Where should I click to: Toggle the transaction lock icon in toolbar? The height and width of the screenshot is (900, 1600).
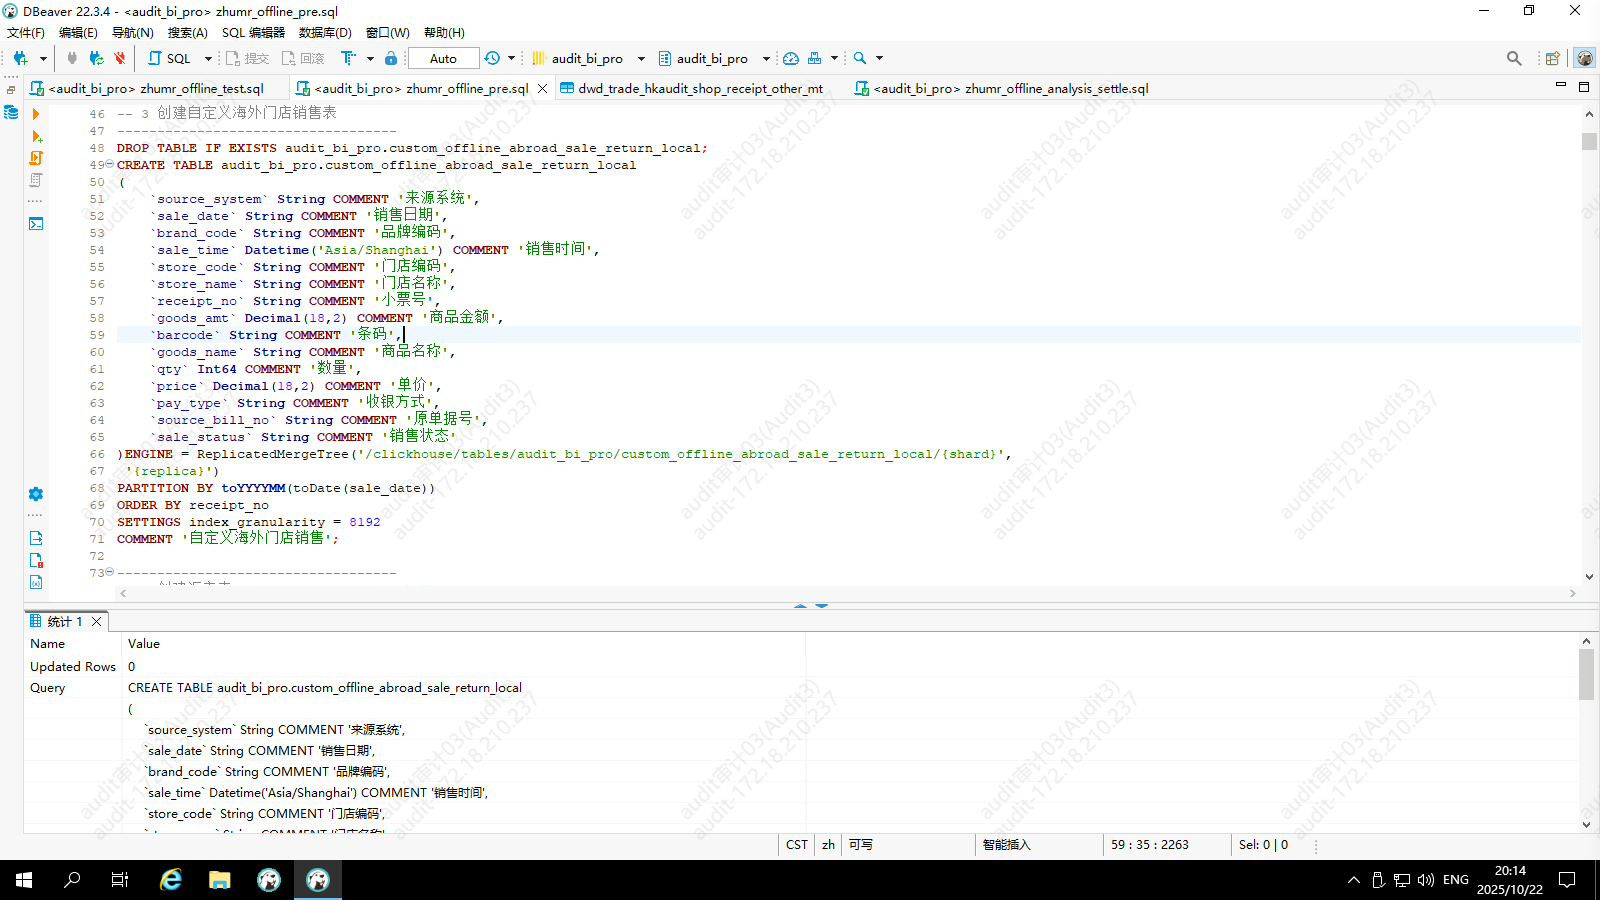tap(391, 58)
